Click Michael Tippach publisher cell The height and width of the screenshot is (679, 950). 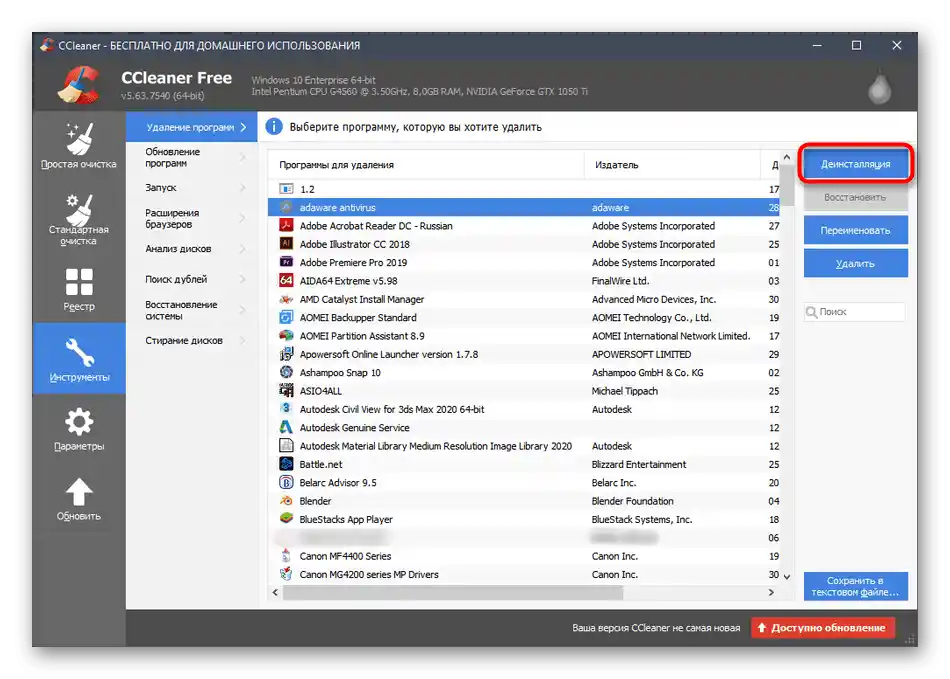point(625,391)
